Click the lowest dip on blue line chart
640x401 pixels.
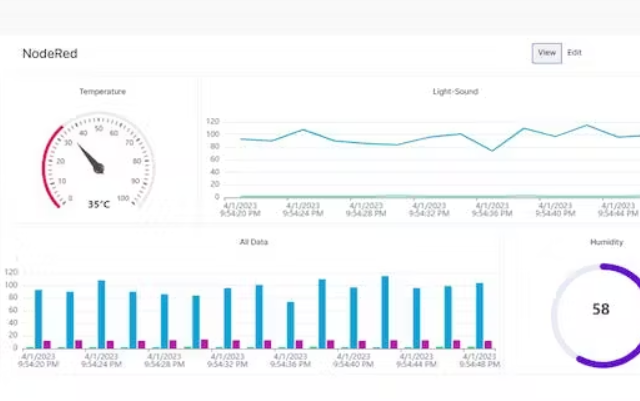pyautogui.click(x=492, y=150)
